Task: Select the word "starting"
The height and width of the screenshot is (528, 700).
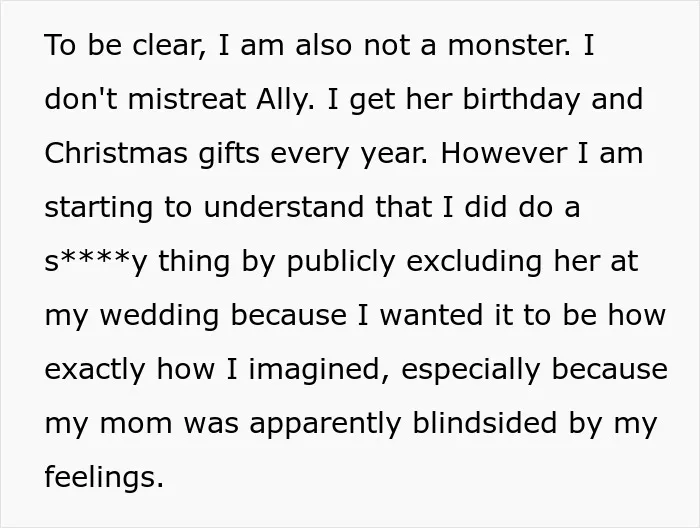Action: (x=99, y=208)
